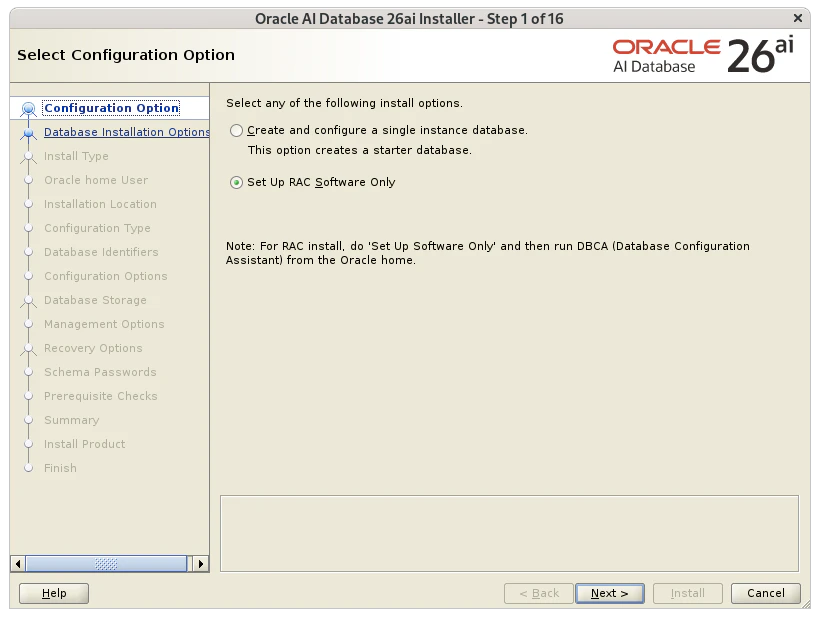The image size is (820, 618).
Task: Click the Oracle AI Database 26ai logo
Action: [x=703, y=55]
